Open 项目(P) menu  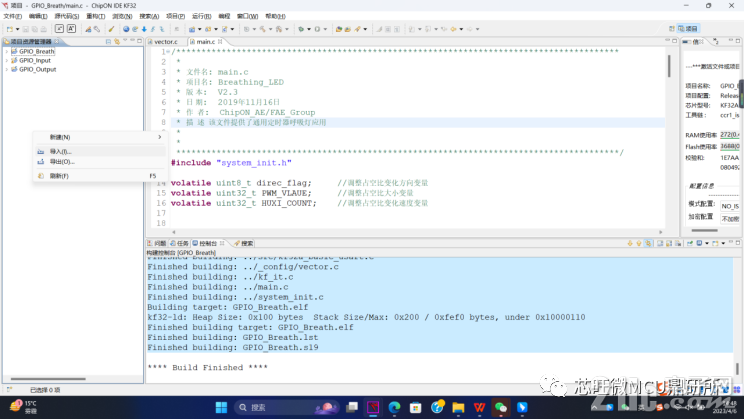[x=175, y=16]
